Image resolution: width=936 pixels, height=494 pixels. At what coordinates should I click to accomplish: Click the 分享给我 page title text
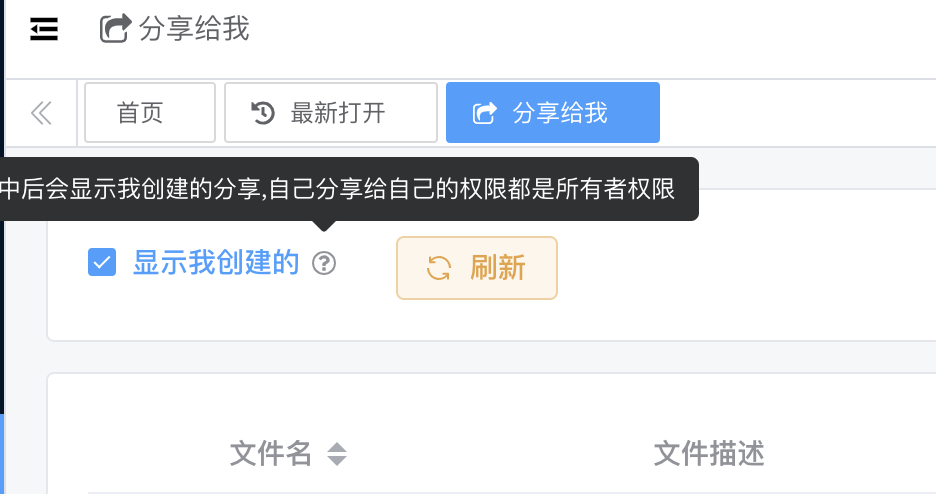(194, 29)
